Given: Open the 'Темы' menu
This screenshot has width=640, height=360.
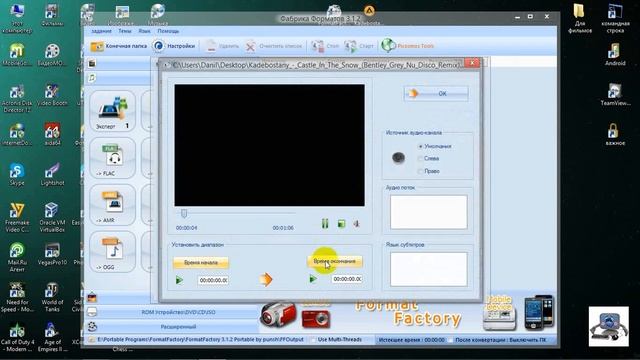Looking at the screenshot, I should 124,31.
